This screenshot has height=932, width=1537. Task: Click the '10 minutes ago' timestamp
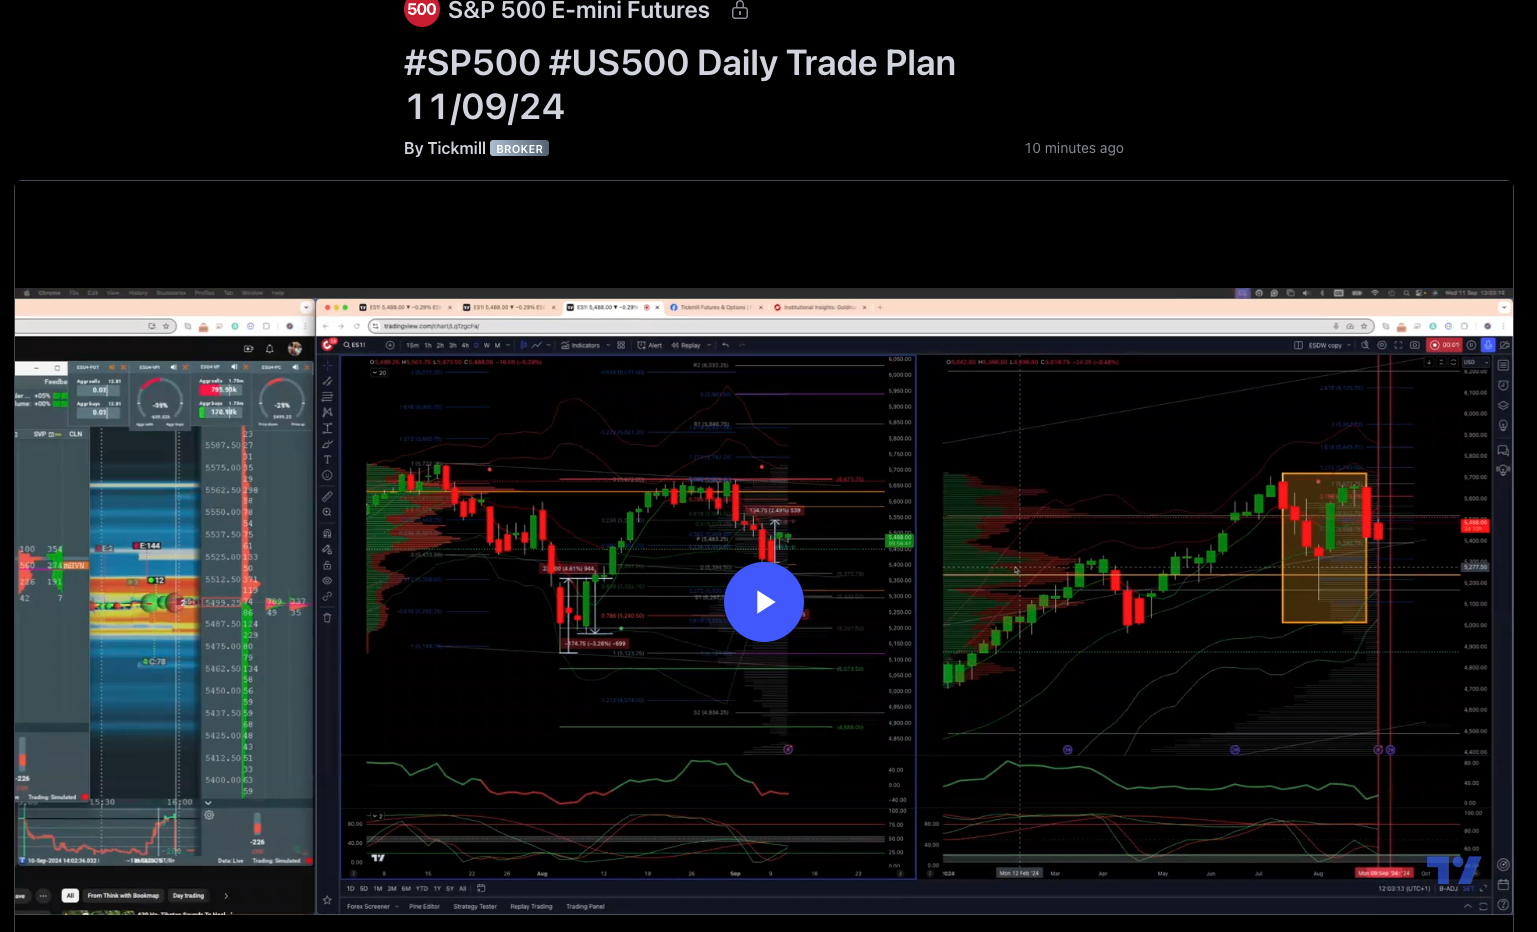click(x=1074, y=148)
